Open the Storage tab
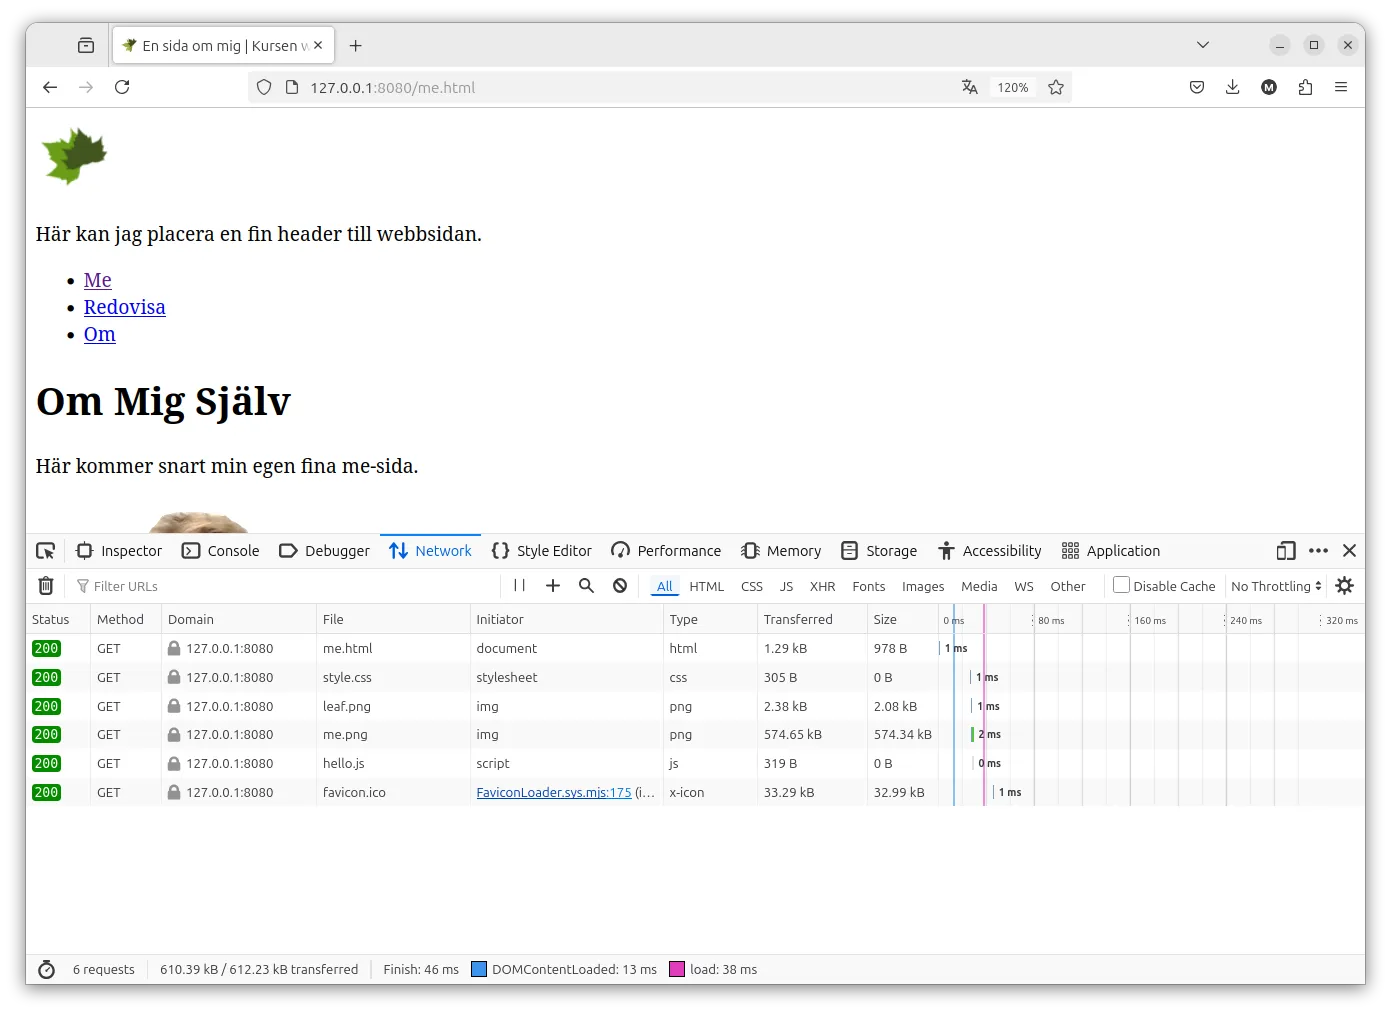This screenshot has width=1391, height=1013. [879, 551]
